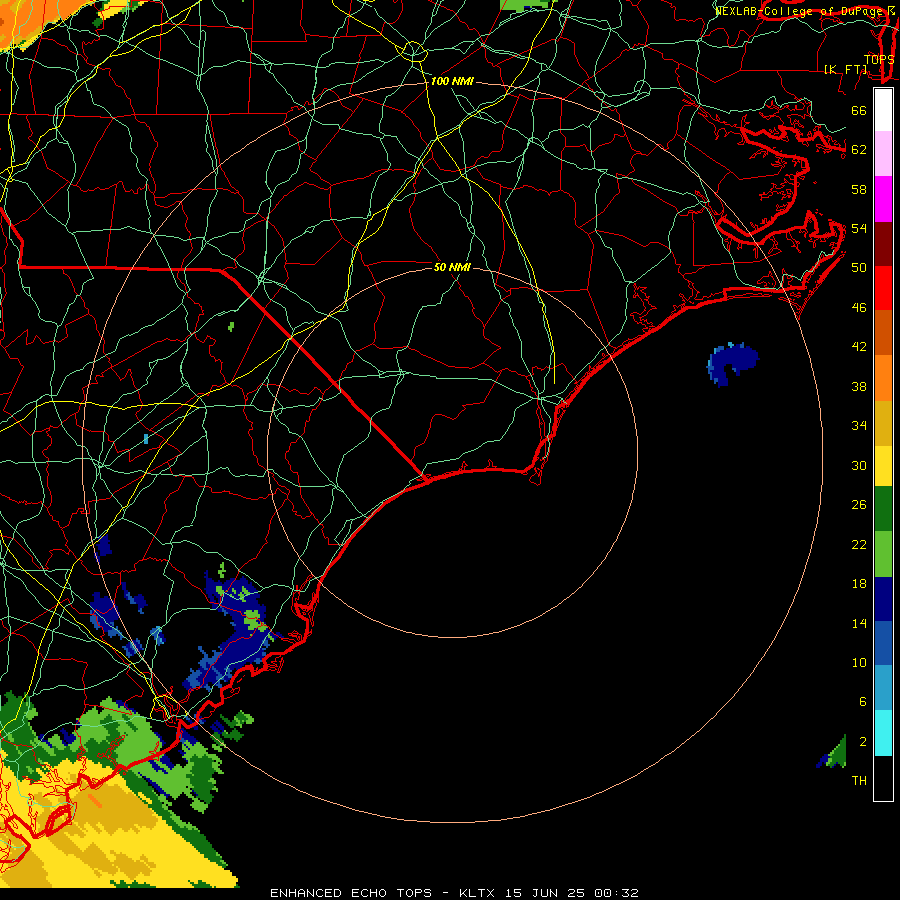This screenshot has height=900, width=900.
Task: Click the "TOPS" legend heading
Action: [879, 60]
